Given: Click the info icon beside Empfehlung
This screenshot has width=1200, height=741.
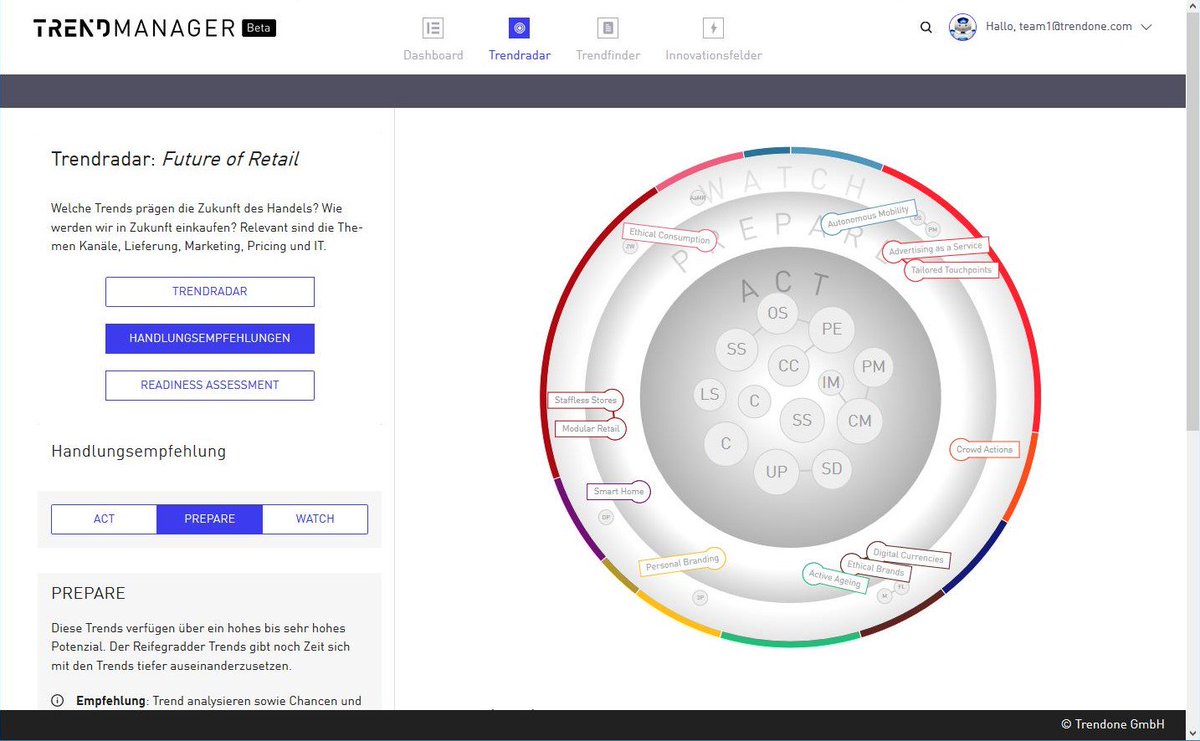Looking at the screenshot, I should point(57,700).
